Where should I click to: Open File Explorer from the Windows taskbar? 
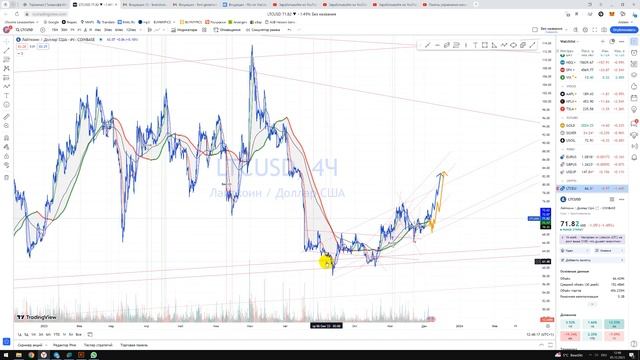[19, 355]
